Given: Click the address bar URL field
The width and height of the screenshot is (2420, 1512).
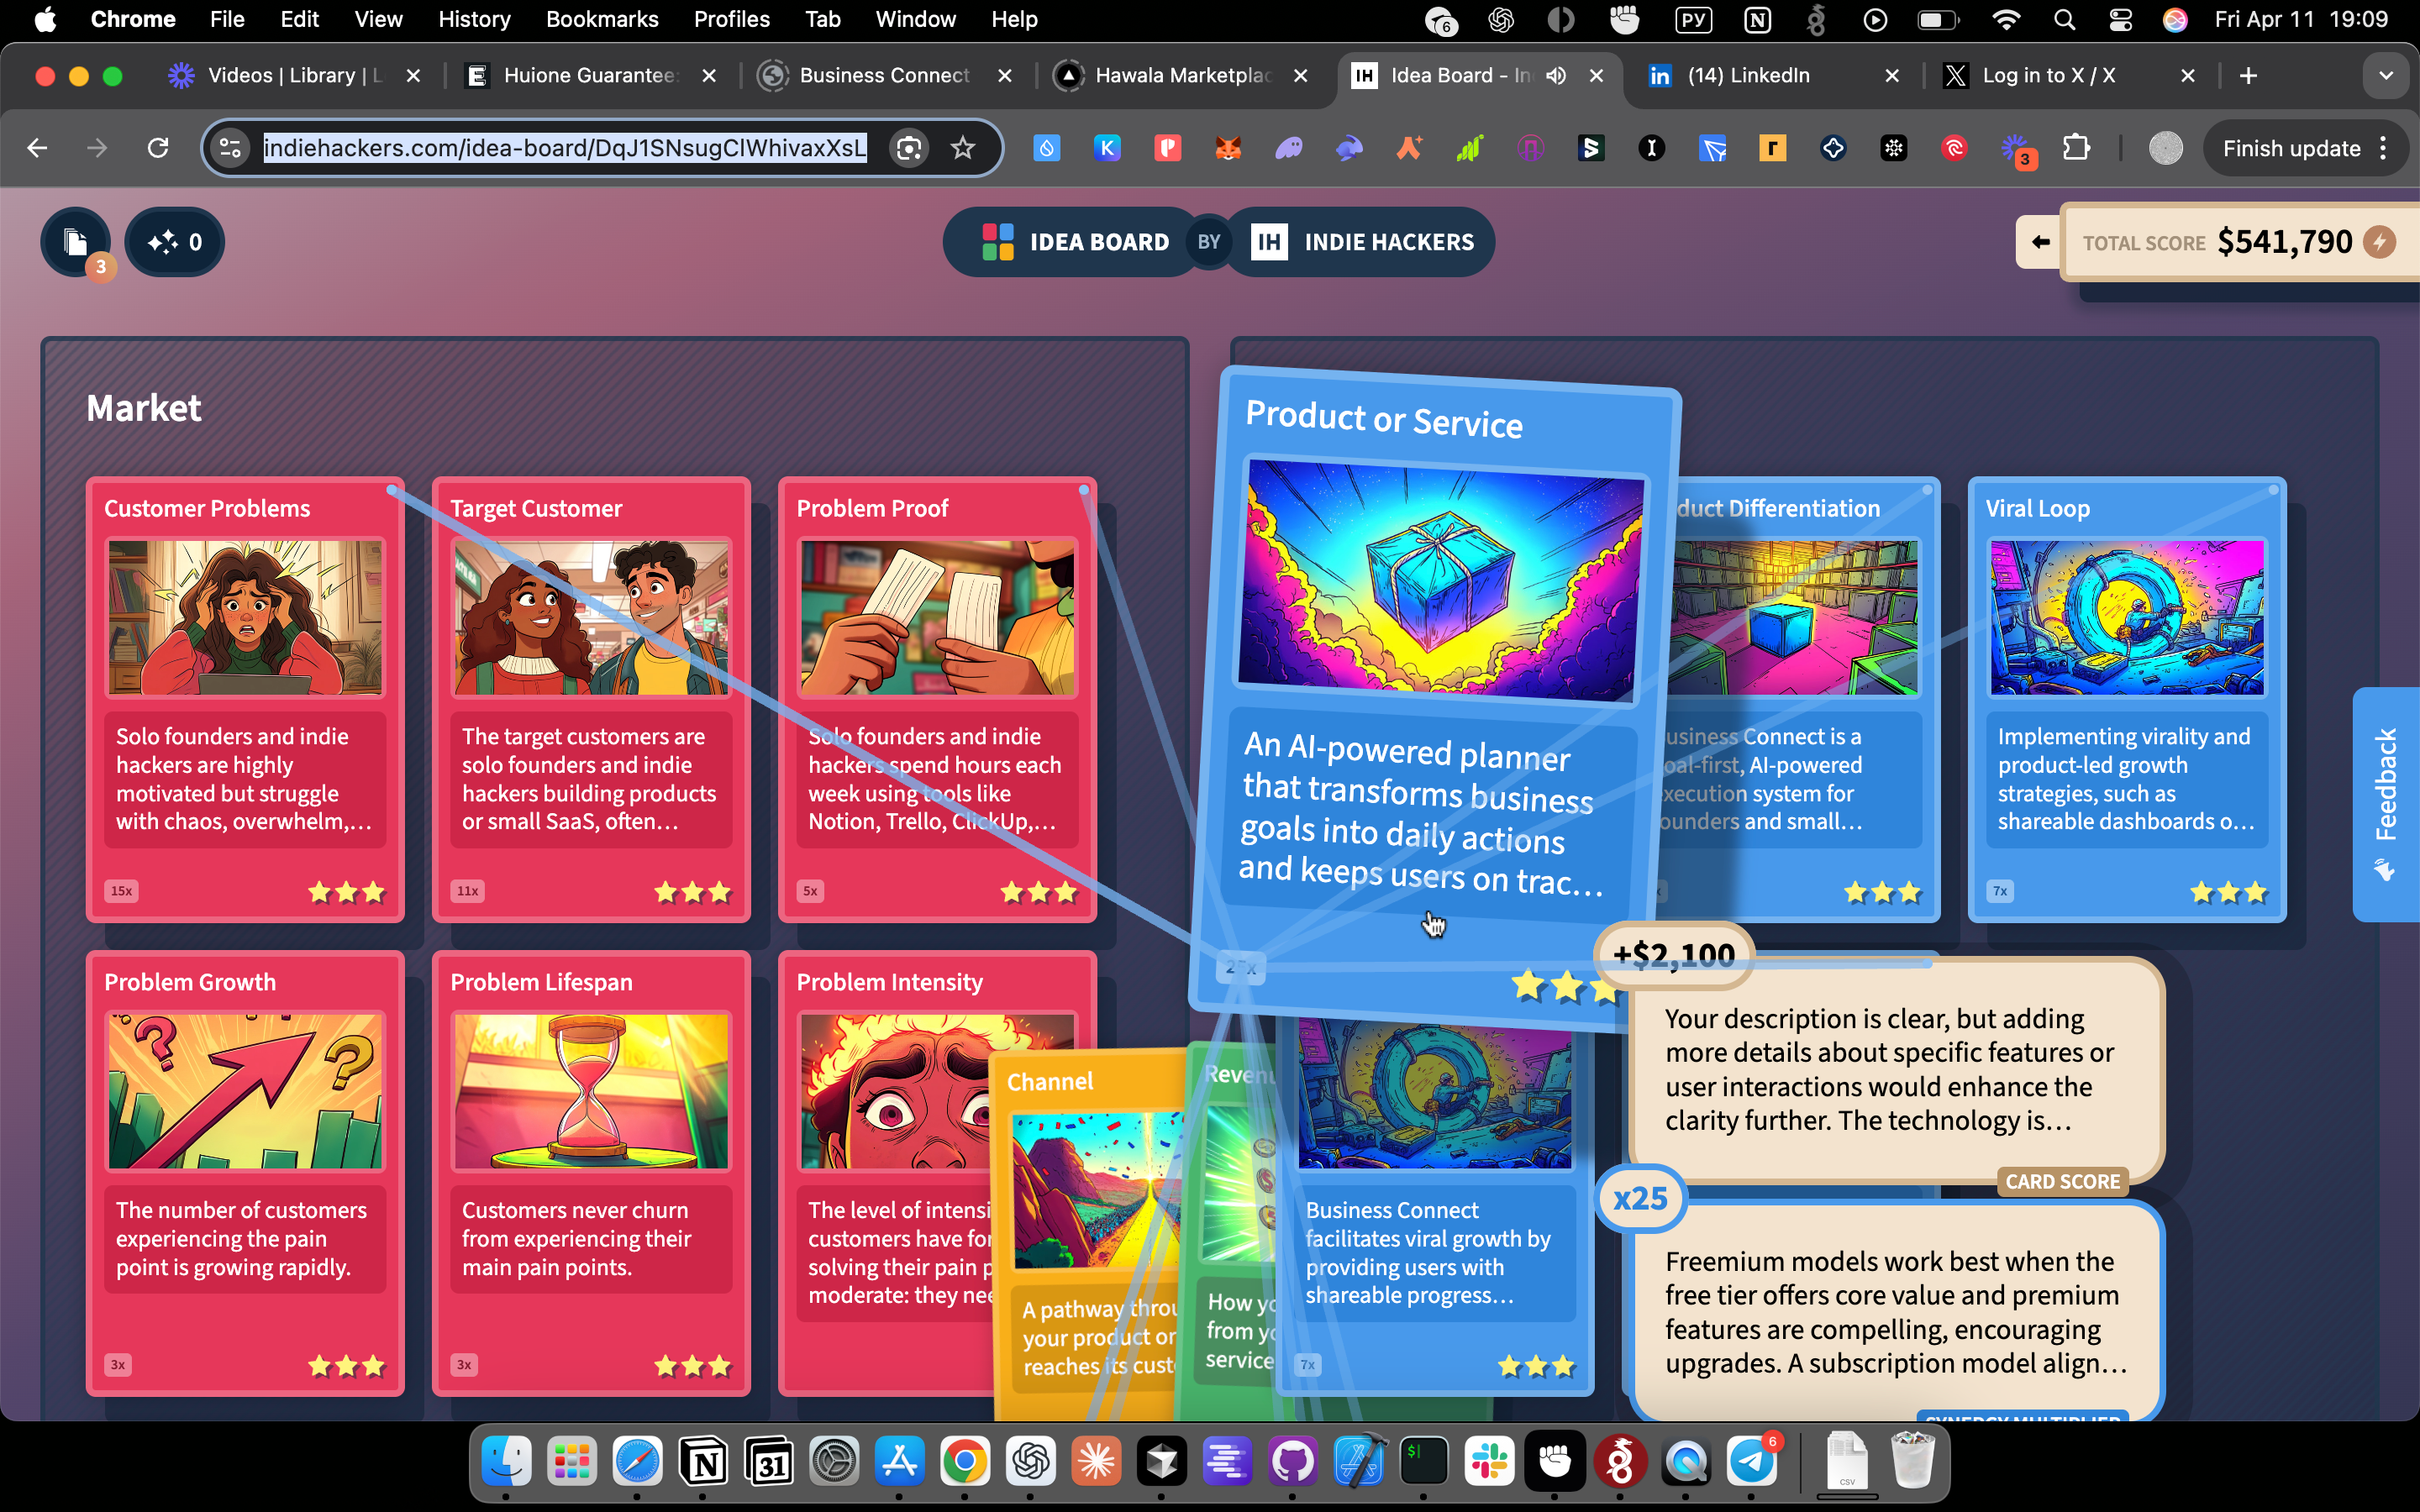Looking at the screenshot, I should 565,149.
